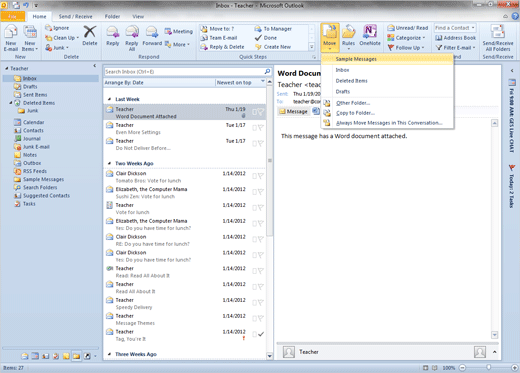The height and width of the screenshot is (373, 520).
Task: Click the Move button
Action: (x=330, y=37)
